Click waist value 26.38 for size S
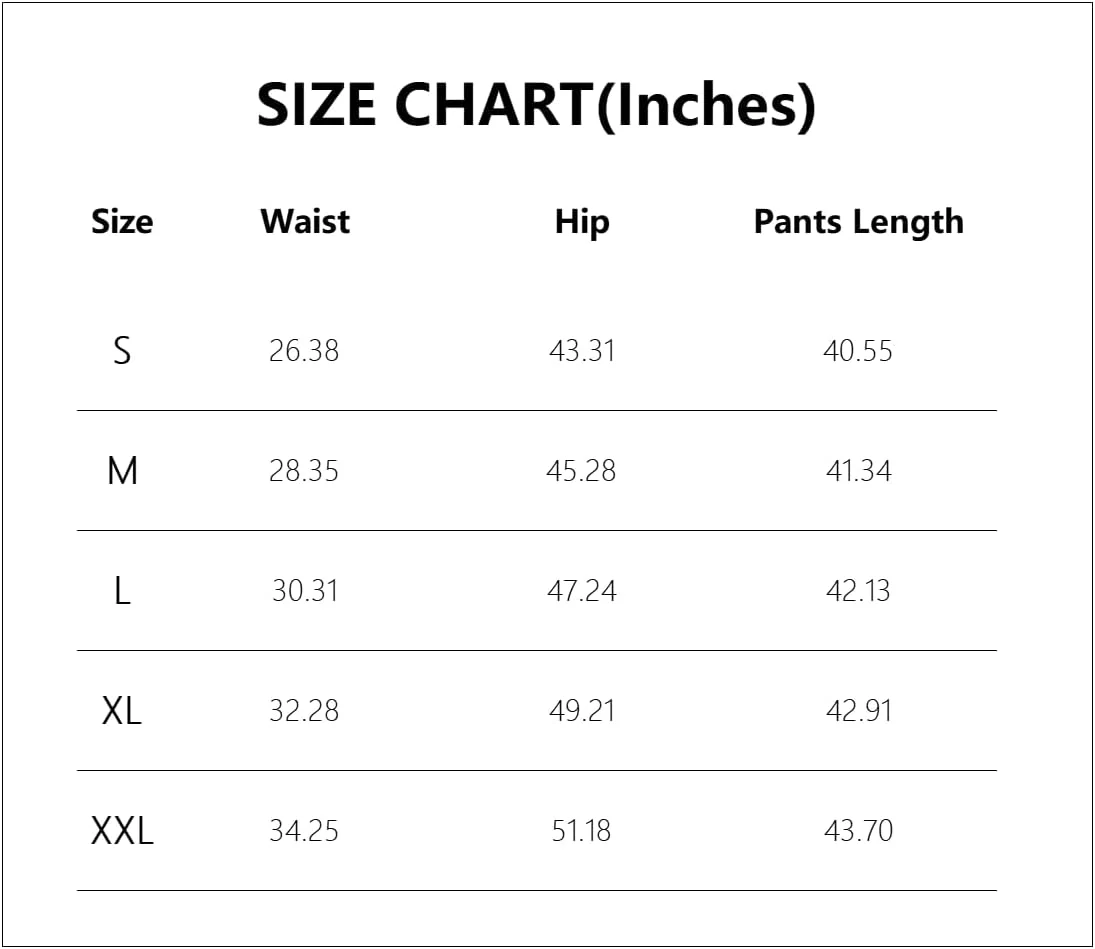This screenshot has height=949, width=1095. tap(304, 351)
